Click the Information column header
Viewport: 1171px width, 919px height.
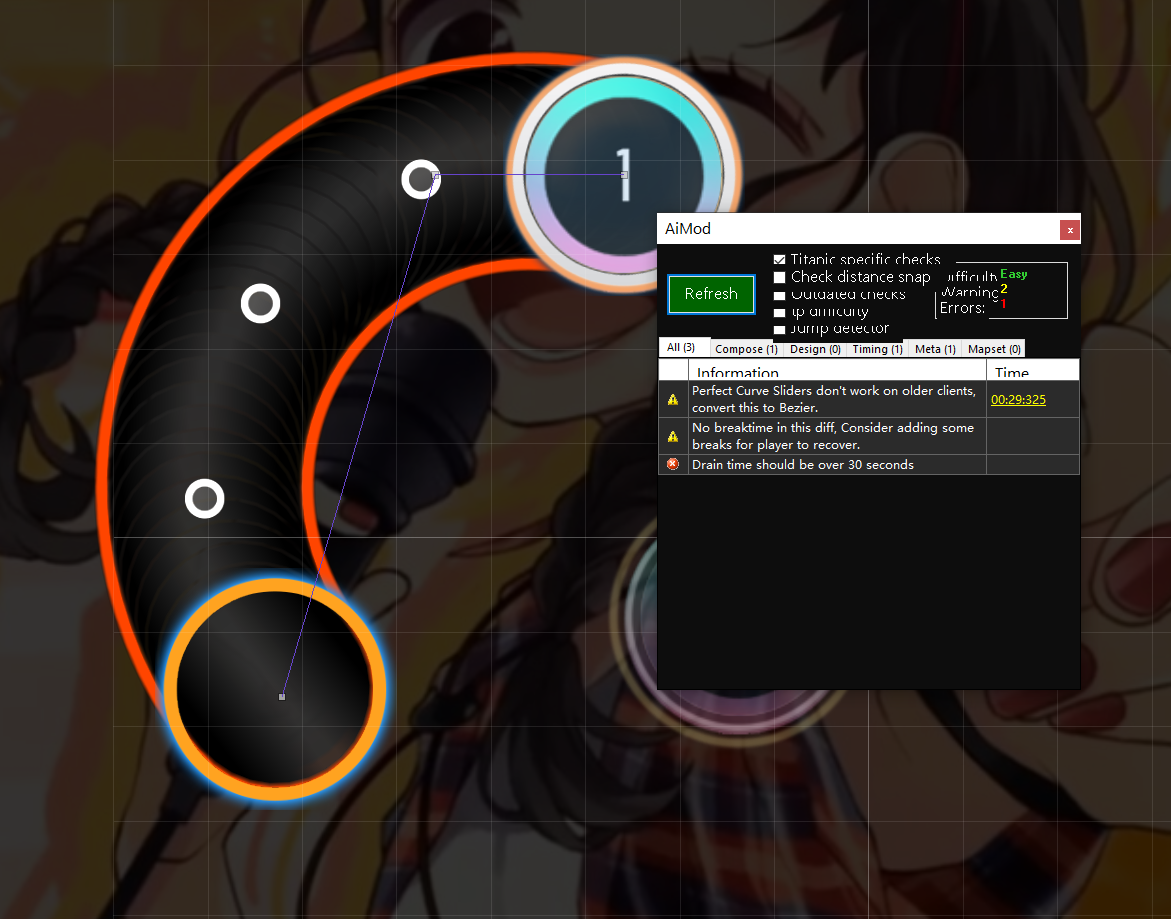click(837, 371)
